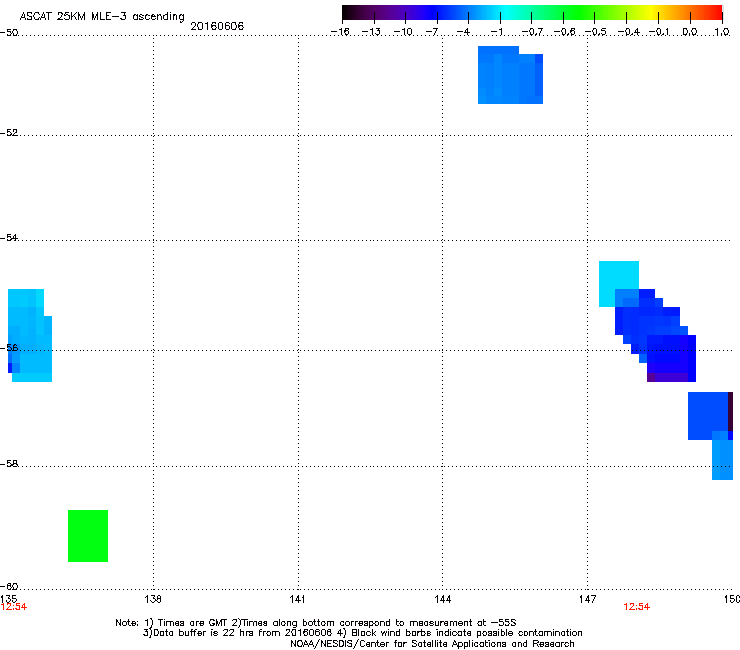Viewport: 740px width, 650px height.
Task: Pick the black end of the color bar
Action: [348, 12]
